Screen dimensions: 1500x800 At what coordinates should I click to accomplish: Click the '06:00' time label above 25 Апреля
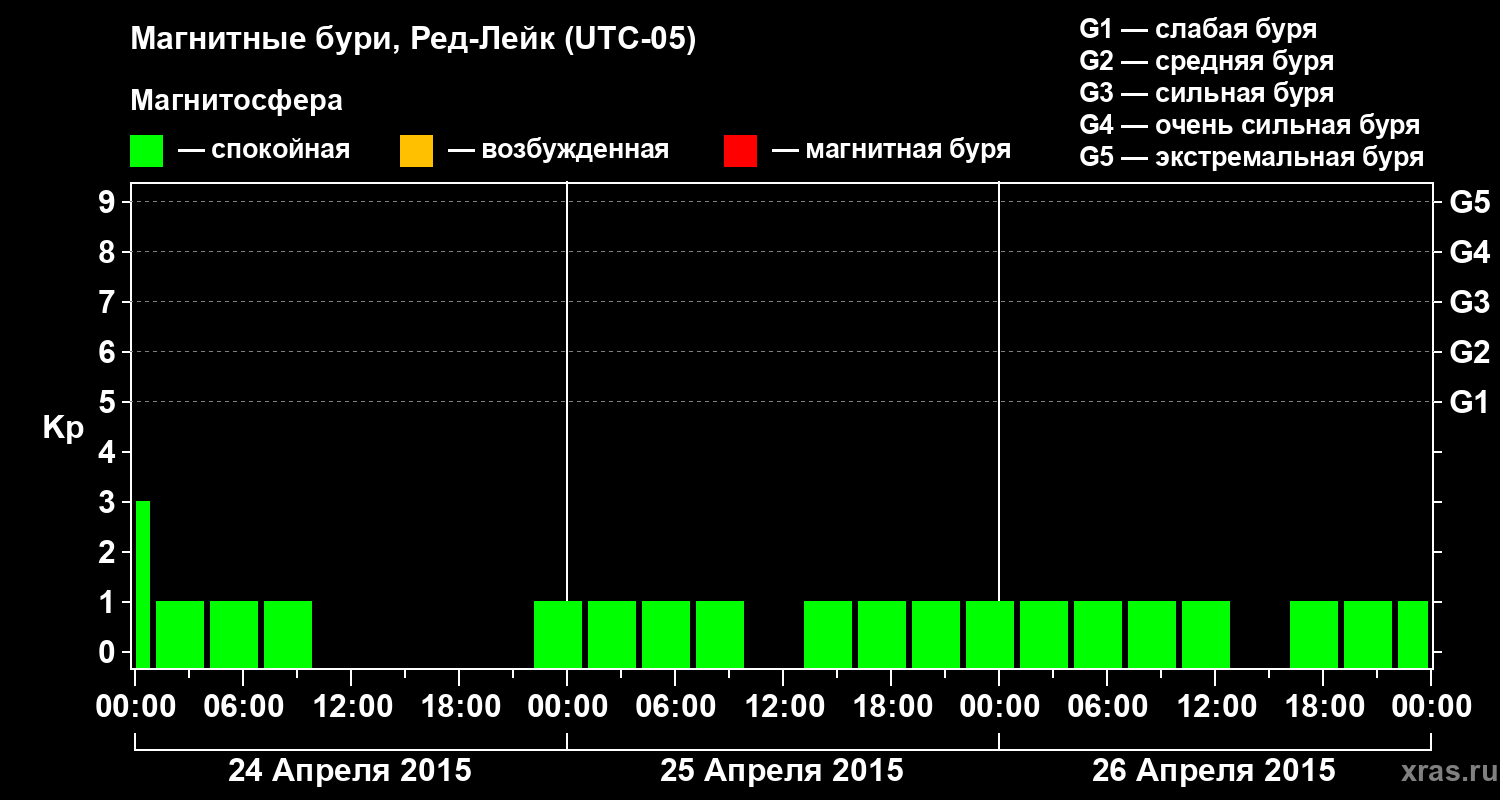coord(675,707)
